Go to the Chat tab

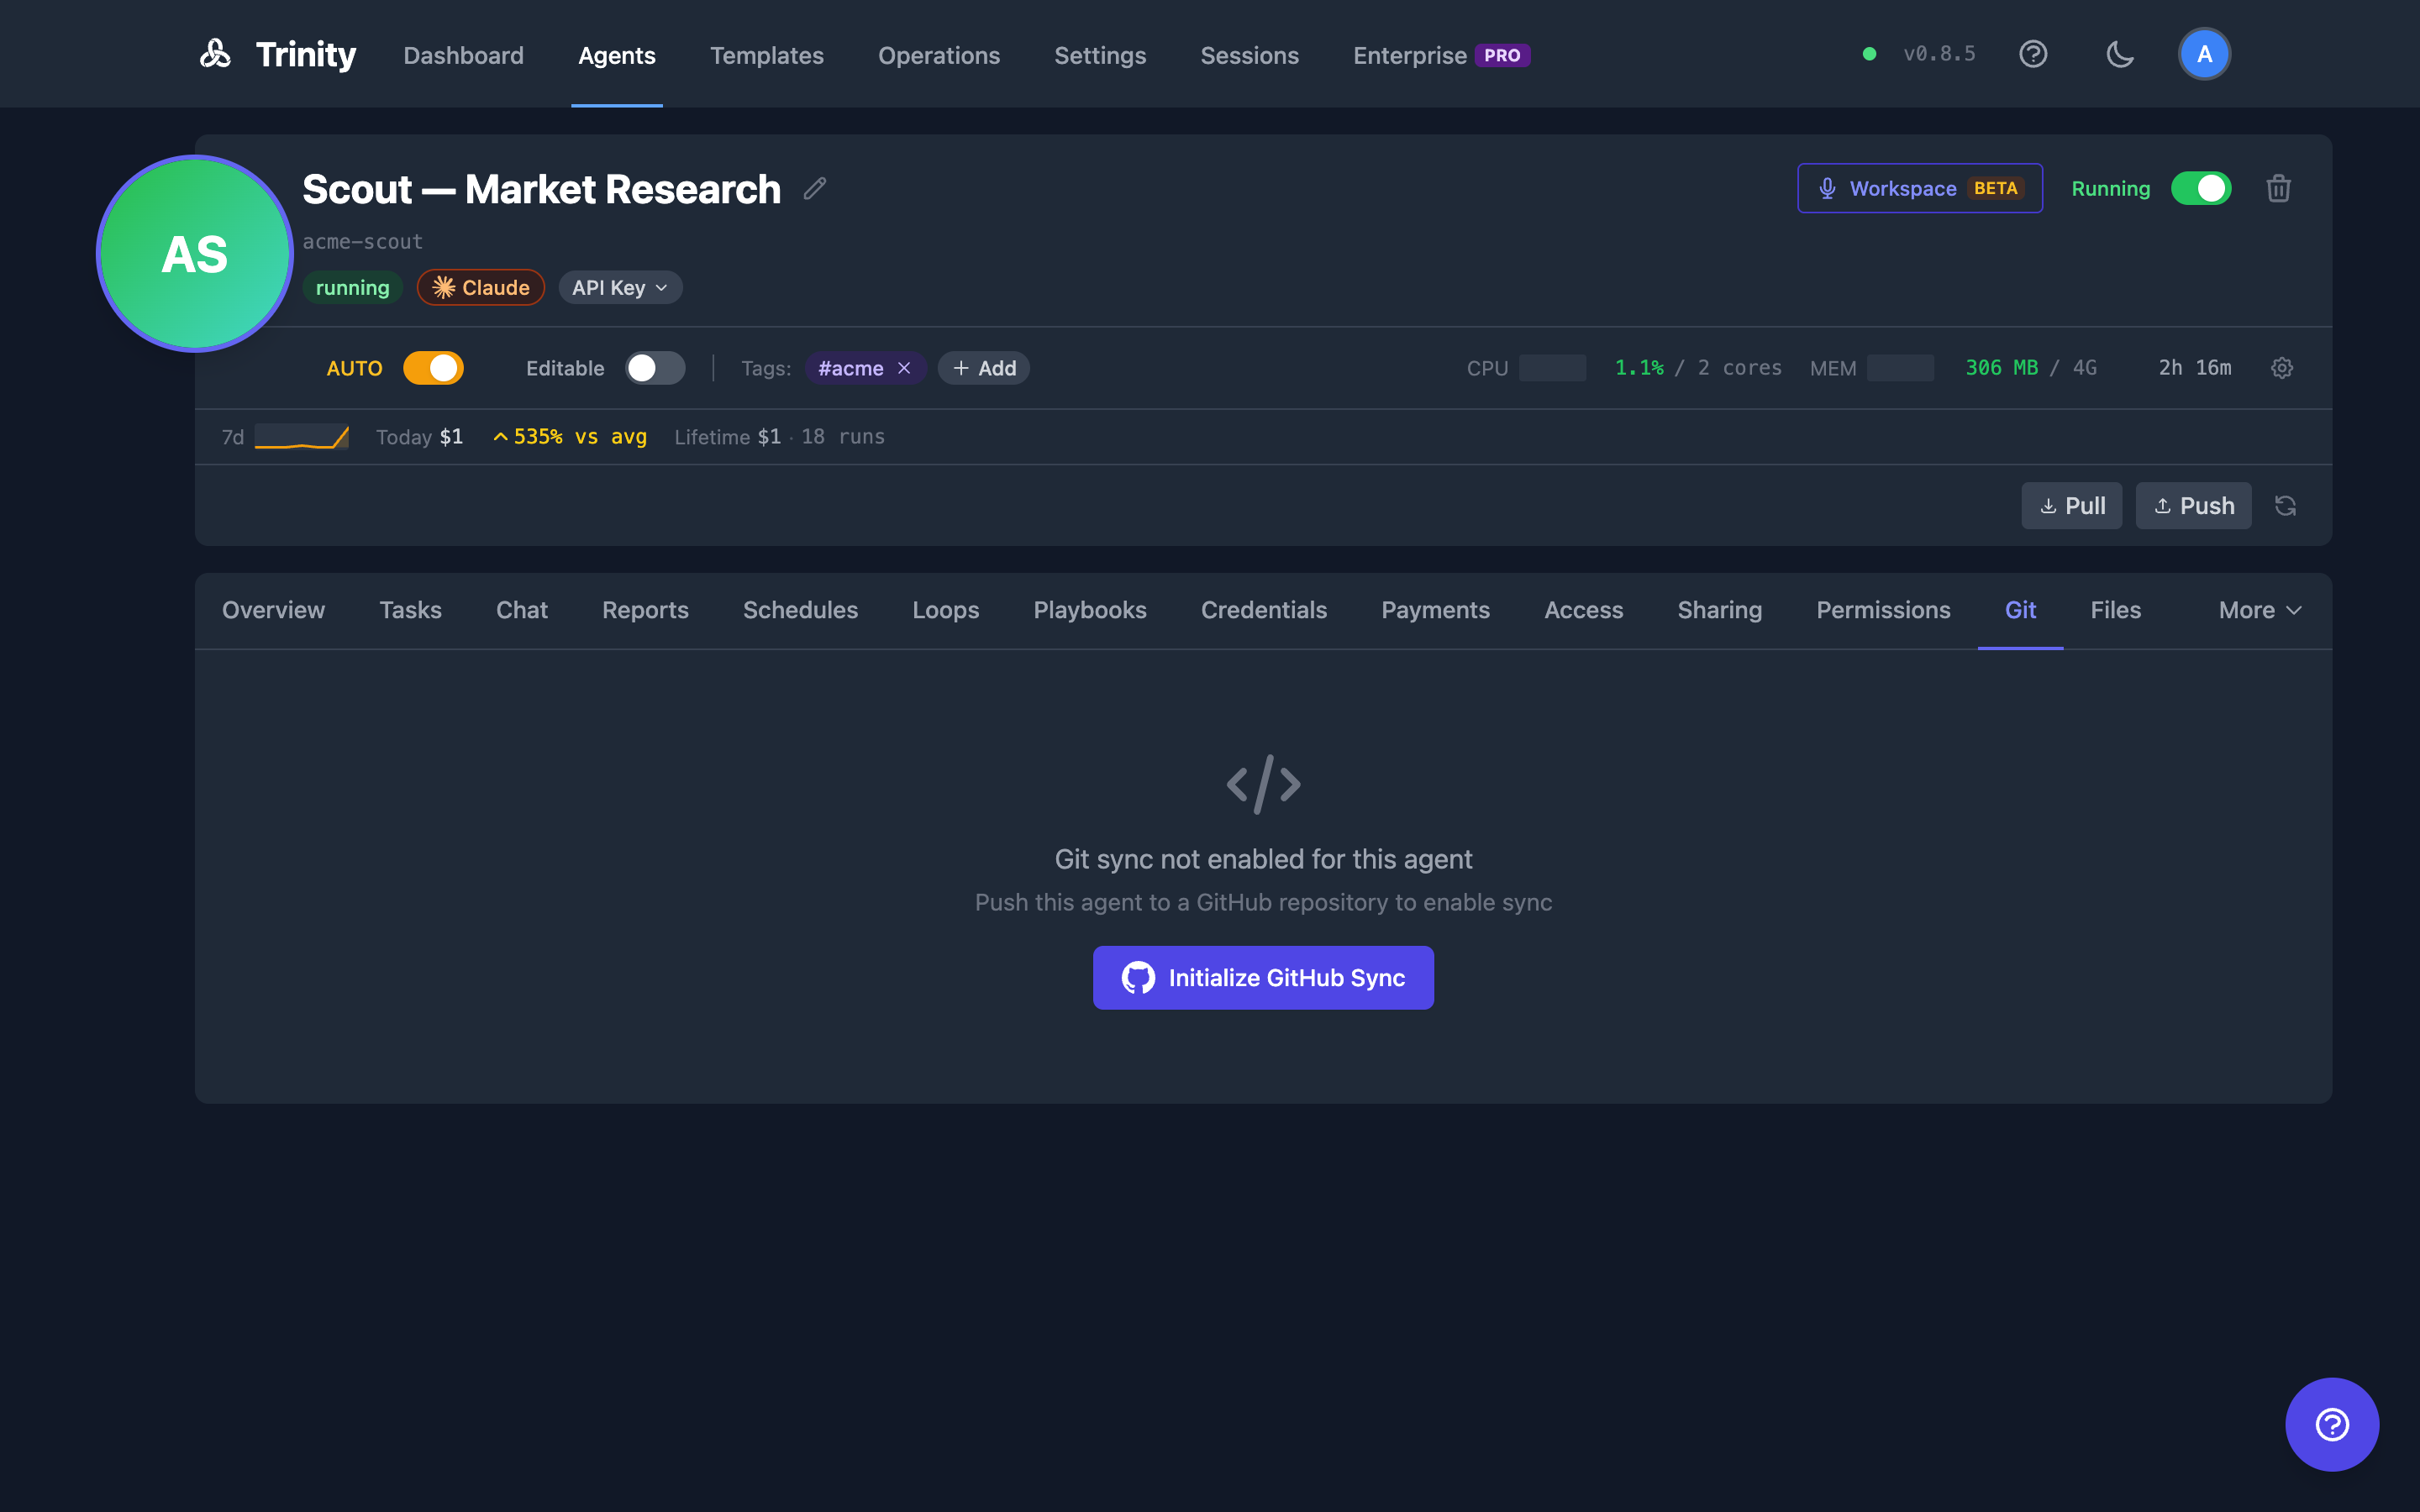[522, 610]
